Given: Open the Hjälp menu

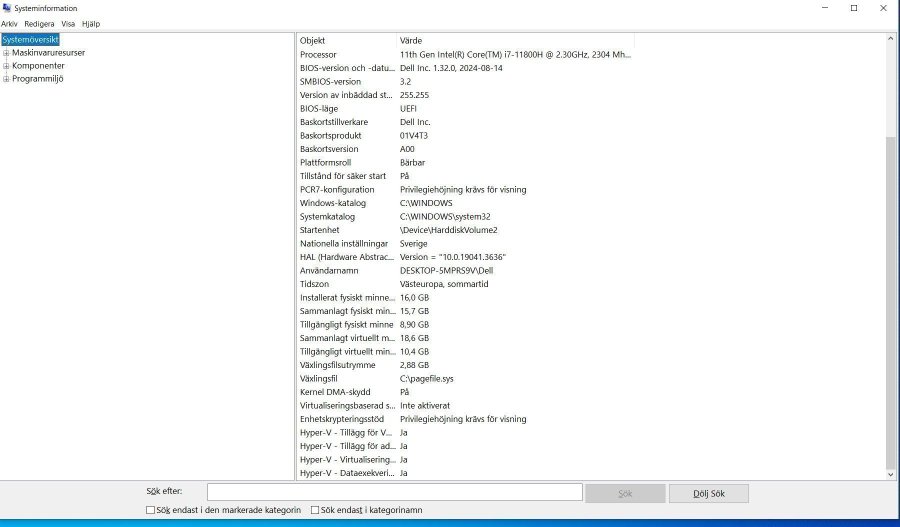Looking at the screenshot, I should 91,23.
